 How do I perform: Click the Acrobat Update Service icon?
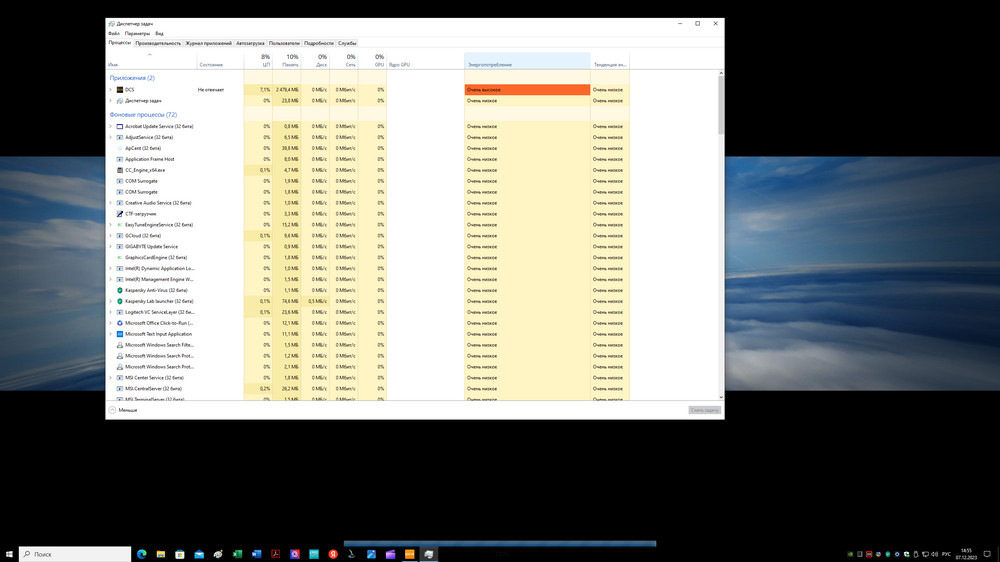(120, 126)
